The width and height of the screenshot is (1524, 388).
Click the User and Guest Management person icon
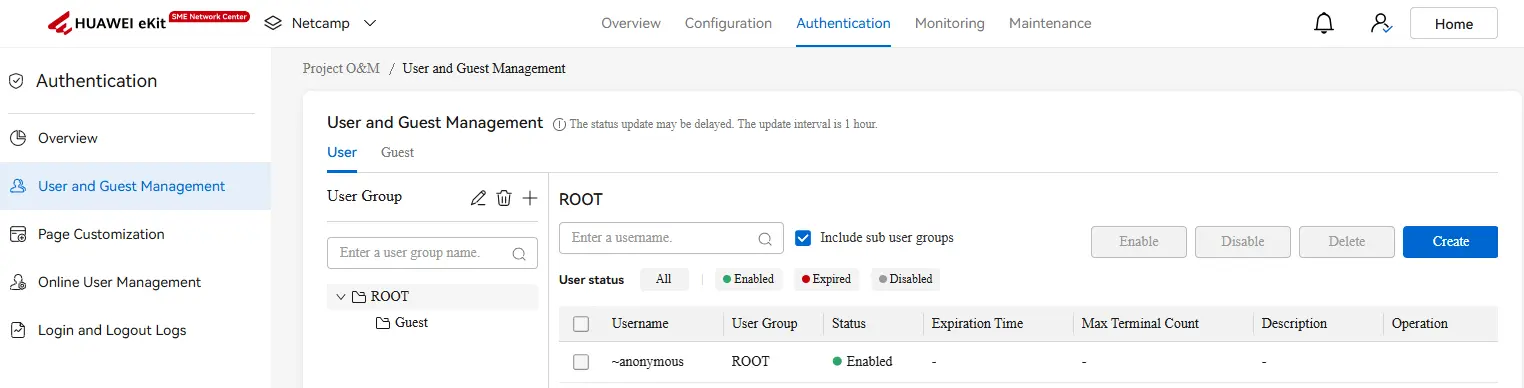(17, 186)
